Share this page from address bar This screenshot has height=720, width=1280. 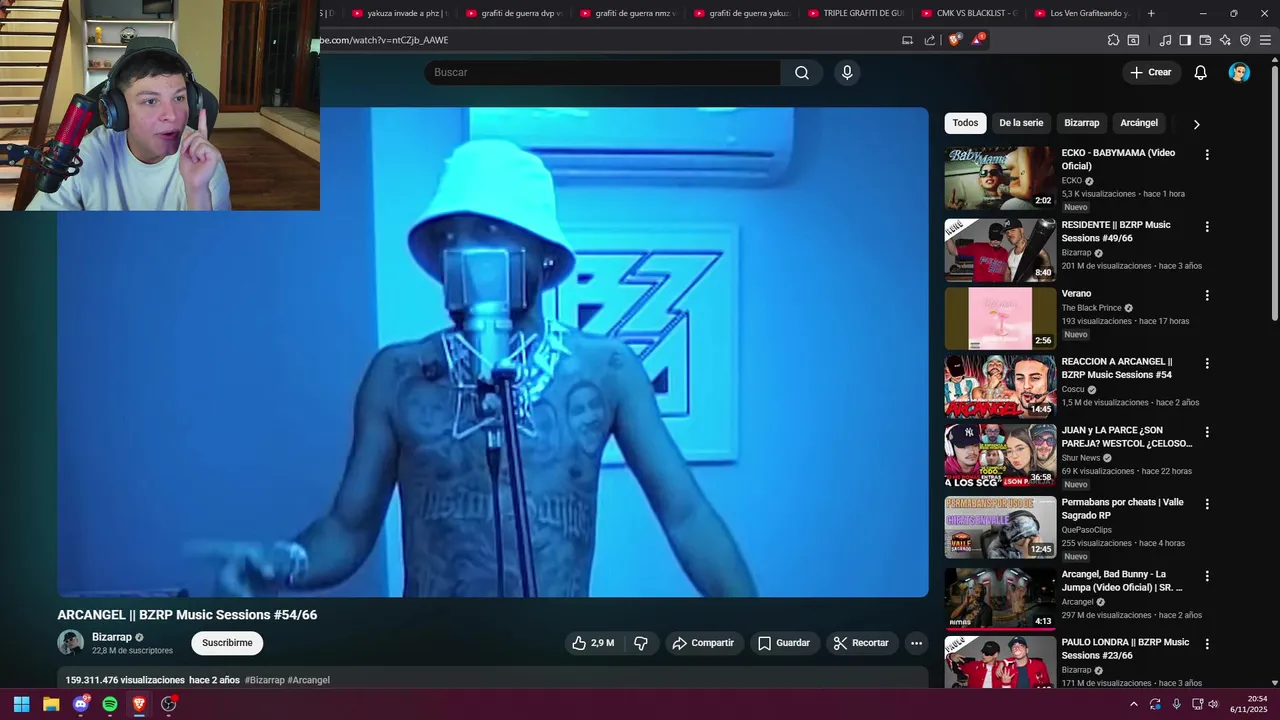[x=930, y=40]
